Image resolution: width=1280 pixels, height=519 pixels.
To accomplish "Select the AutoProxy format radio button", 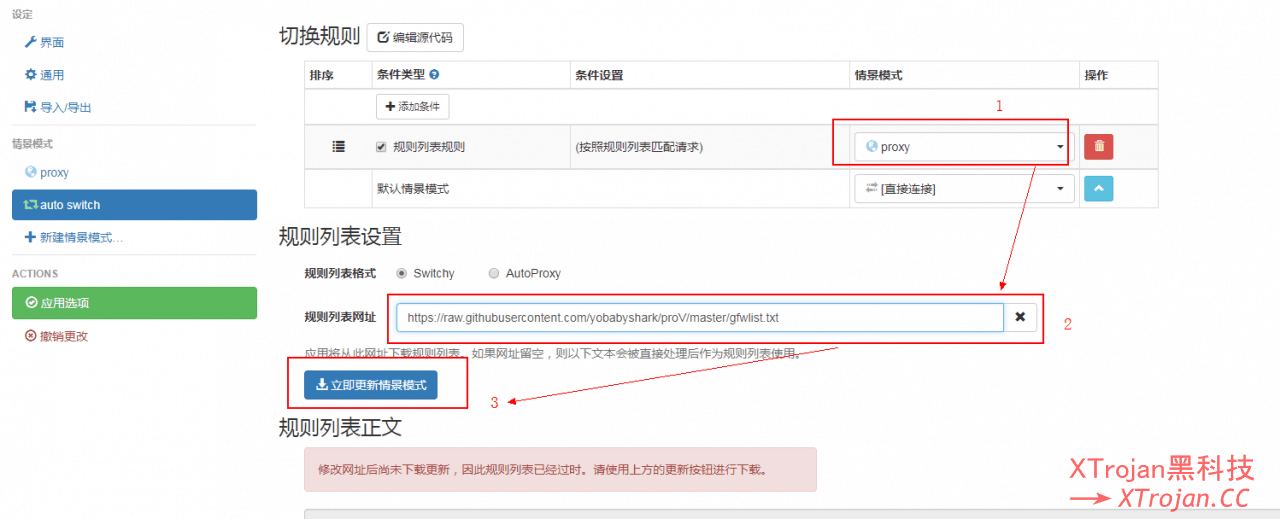I will click(494, 273).
